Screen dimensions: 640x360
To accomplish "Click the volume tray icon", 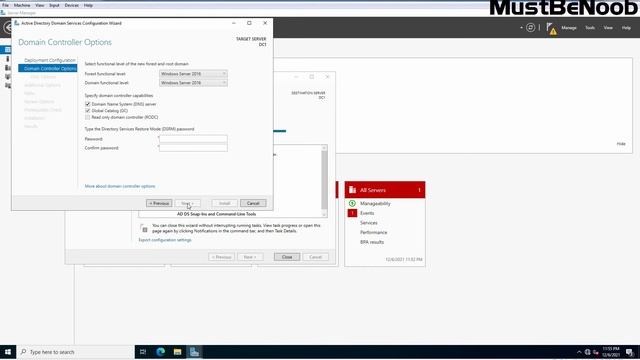I will (596, 352).
